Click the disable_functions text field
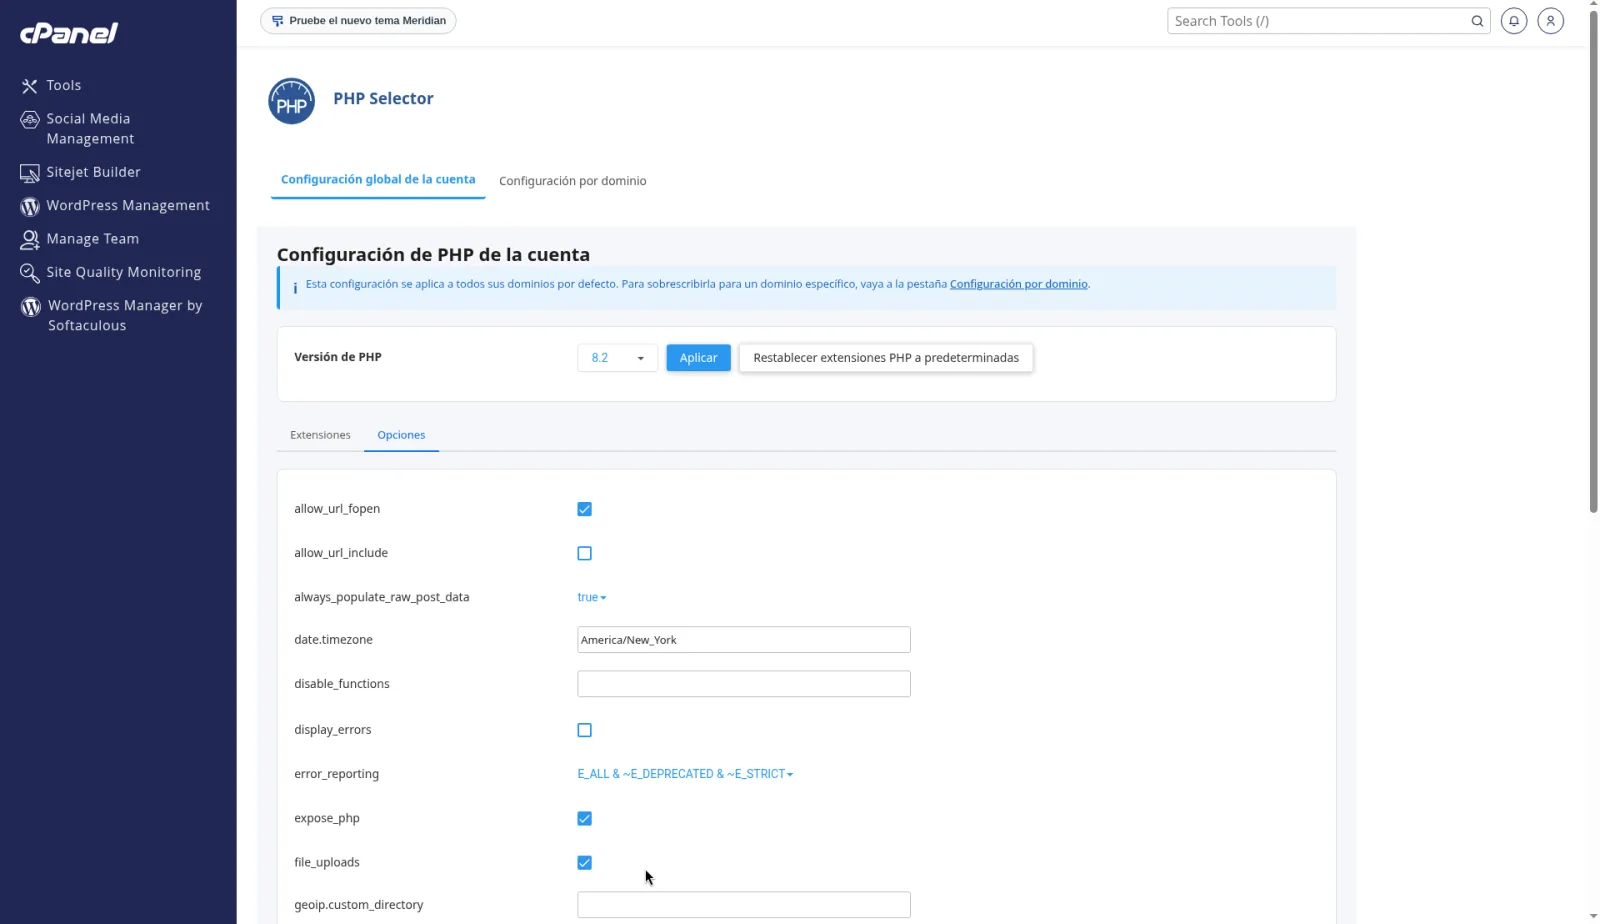This screenshot has width=1600, height=924. (744, 684)
